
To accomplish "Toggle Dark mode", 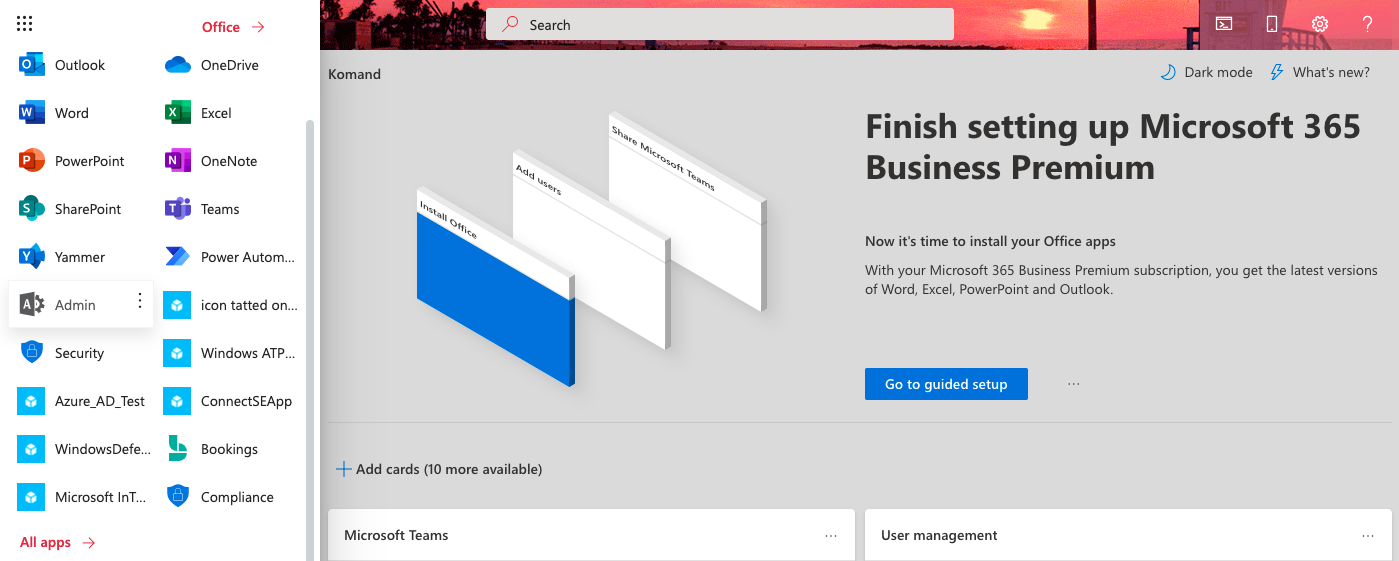I will pyautogui.click(x=1206, y=72).
